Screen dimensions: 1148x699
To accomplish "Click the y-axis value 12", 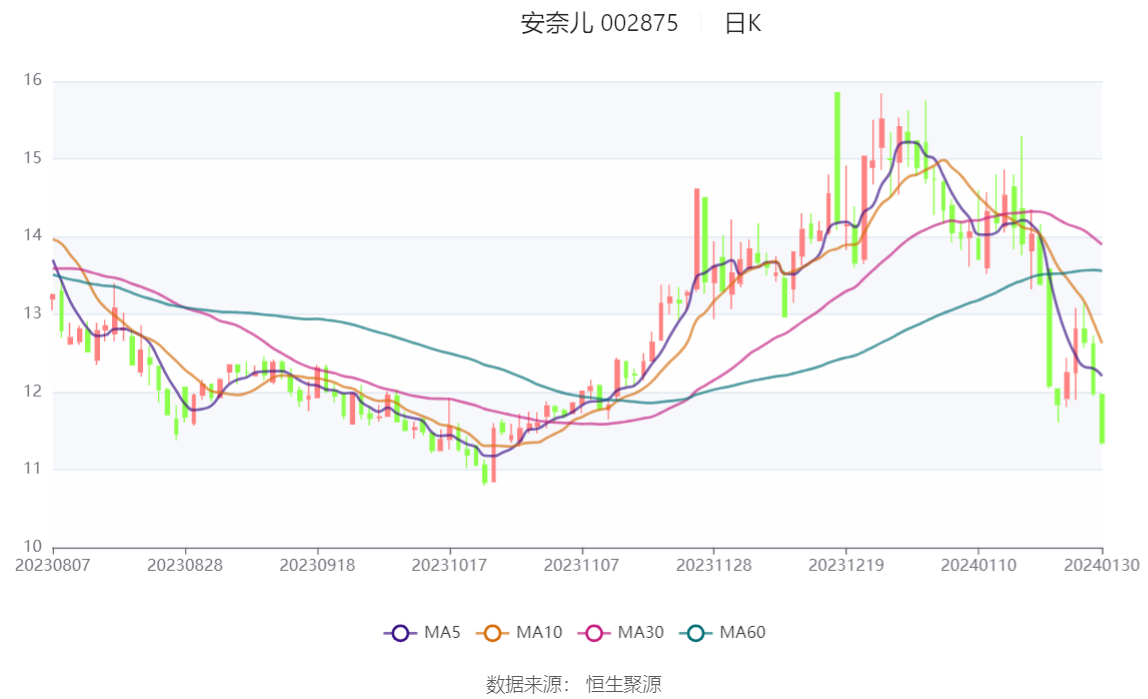I will pos(32,391).
